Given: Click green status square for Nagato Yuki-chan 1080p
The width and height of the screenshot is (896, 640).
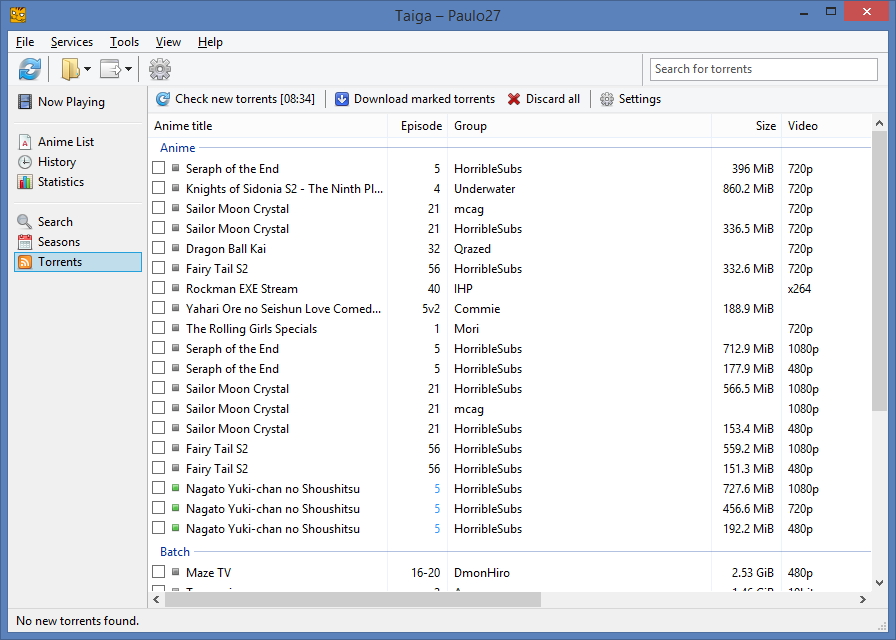Looking at the screenshot, I should [x=175, y=488].
